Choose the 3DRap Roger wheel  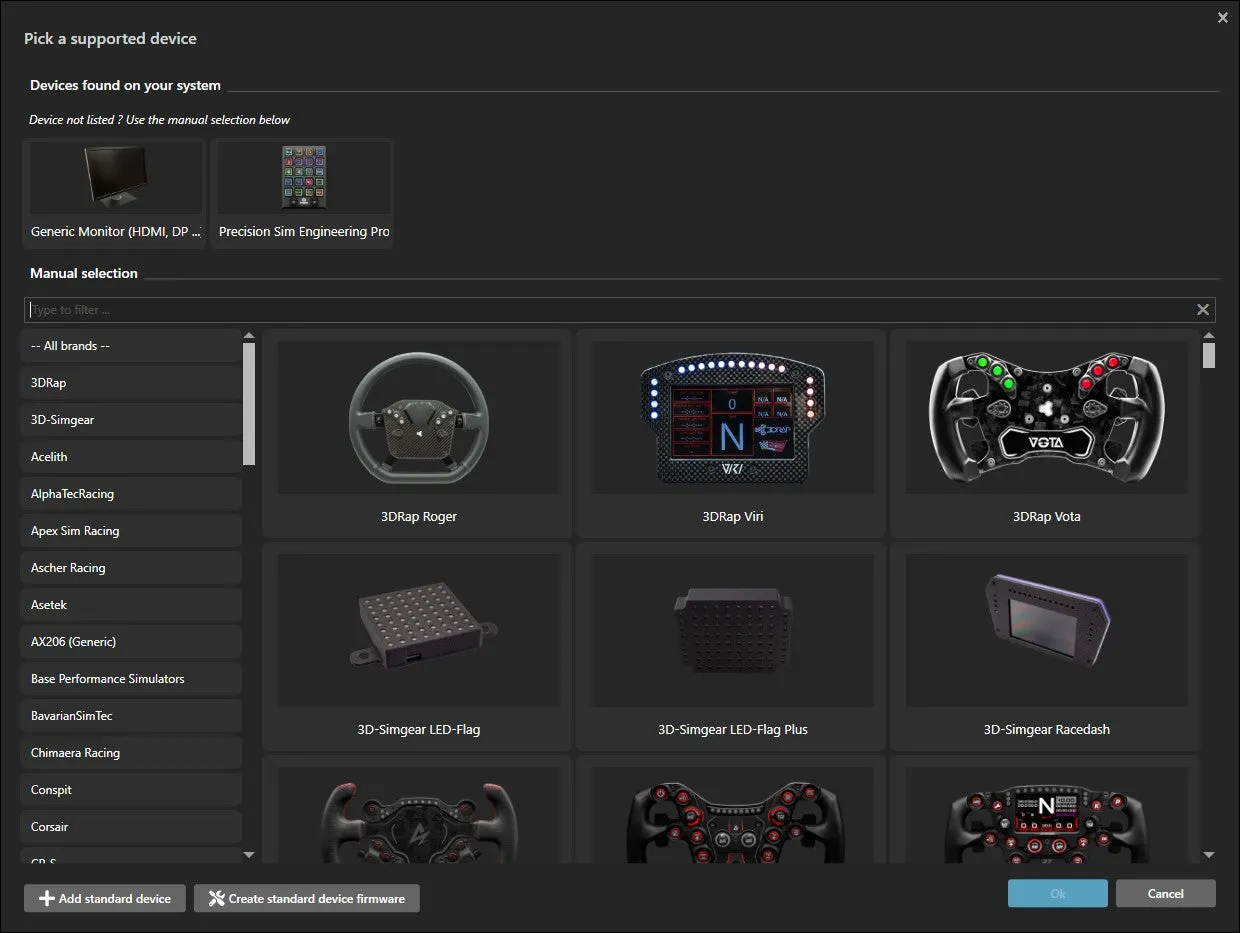[x=417, y=433]
